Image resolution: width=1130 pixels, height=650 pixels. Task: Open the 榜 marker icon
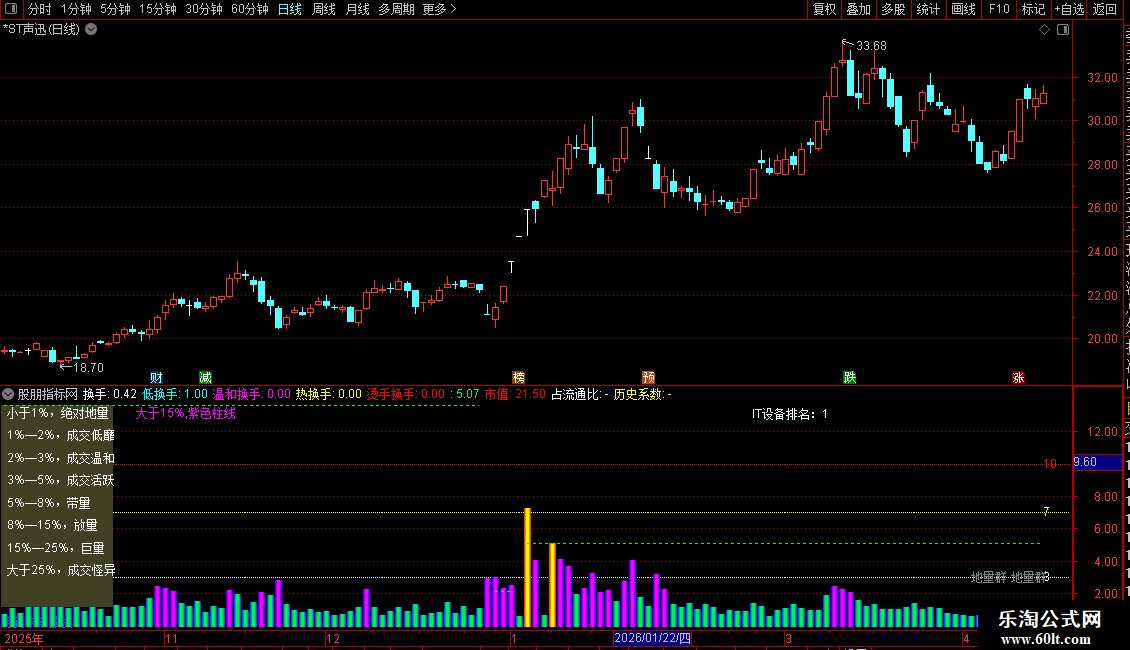(518, 378)
